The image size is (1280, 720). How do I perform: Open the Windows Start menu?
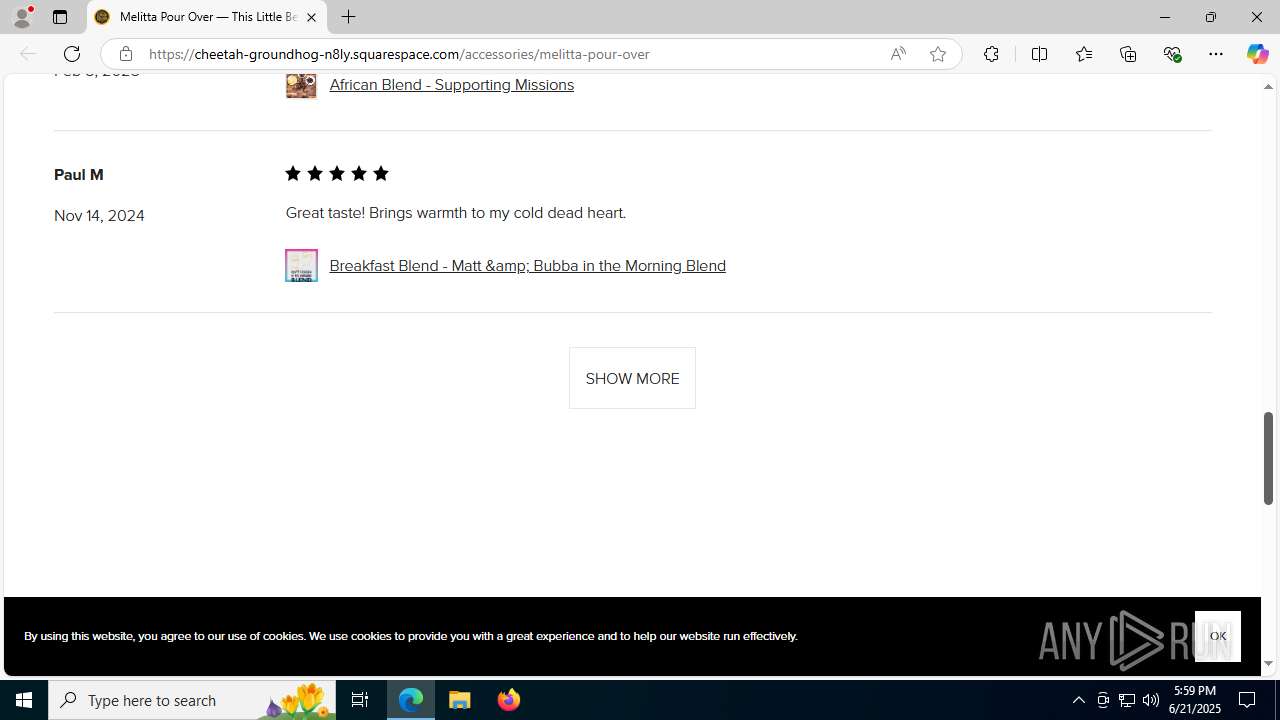(24, 700)
